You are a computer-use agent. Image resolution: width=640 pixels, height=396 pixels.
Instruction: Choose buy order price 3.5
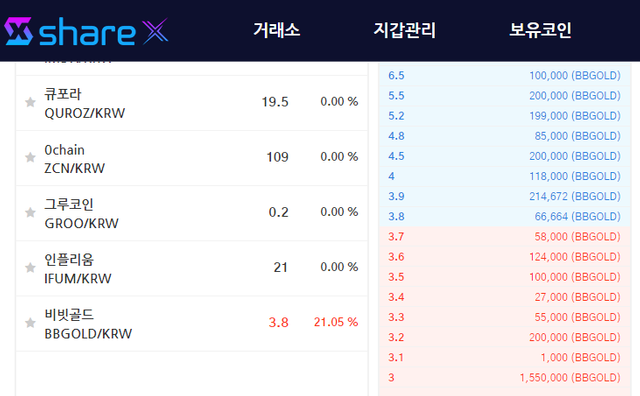click(x=396, y=277)
